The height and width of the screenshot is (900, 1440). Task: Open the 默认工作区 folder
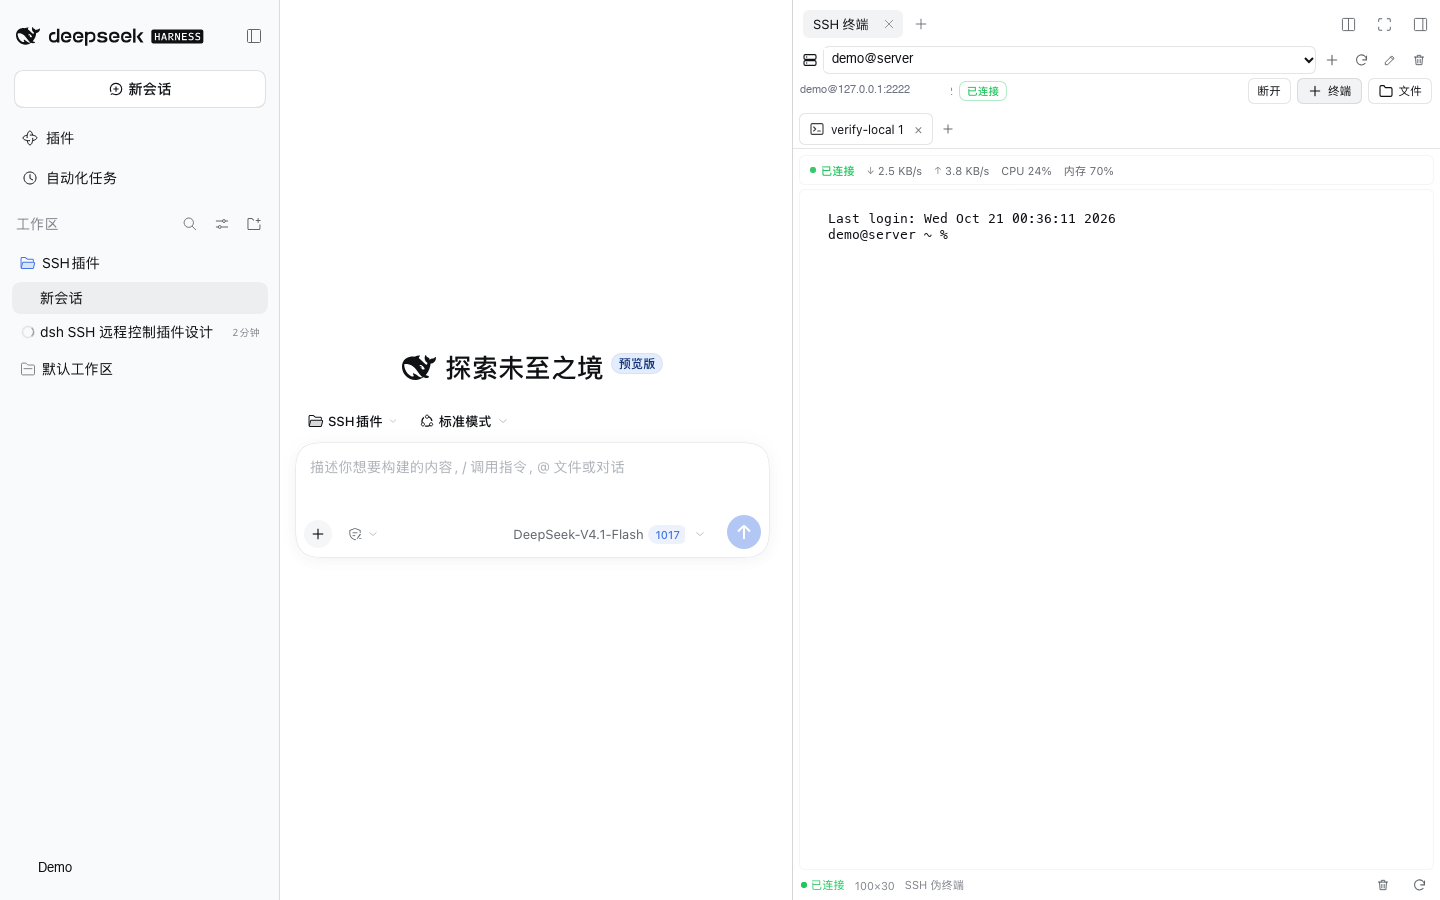coord(140,369)
